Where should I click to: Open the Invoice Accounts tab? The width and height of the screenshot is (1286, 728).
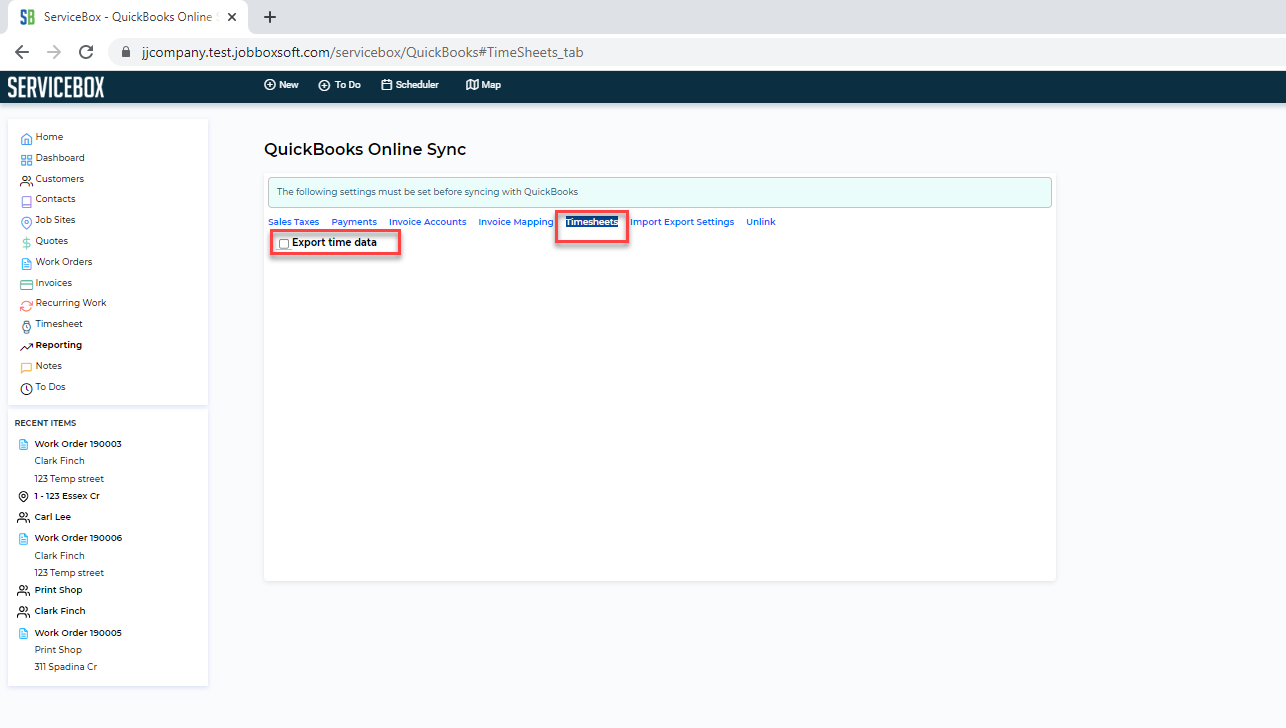point(428,222)
